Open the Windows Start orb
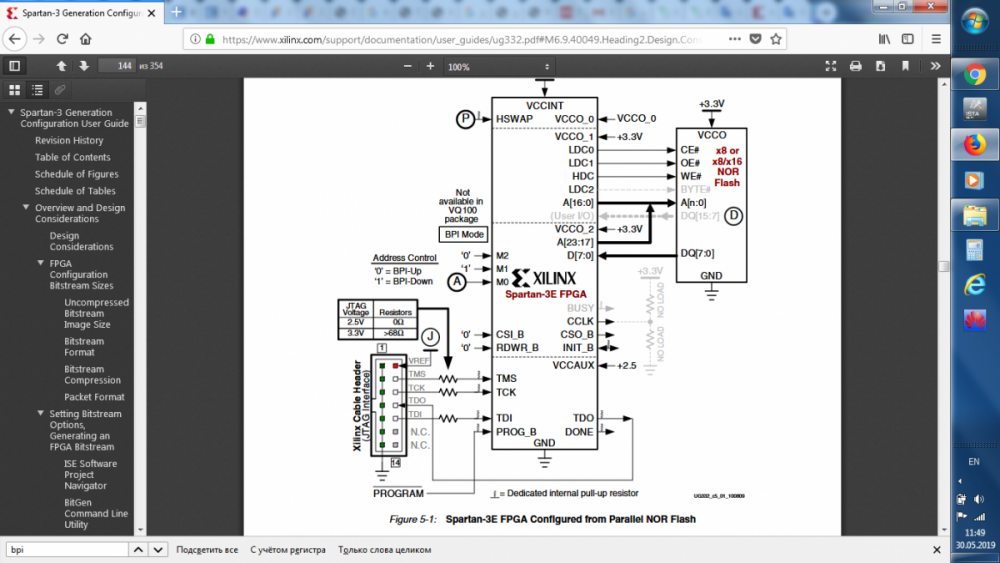 pos(974,22)
